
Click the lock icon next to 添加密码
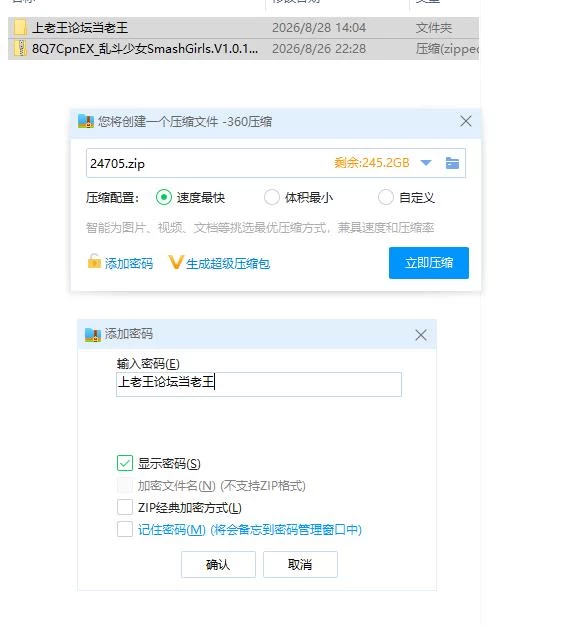tap(94, 261)
